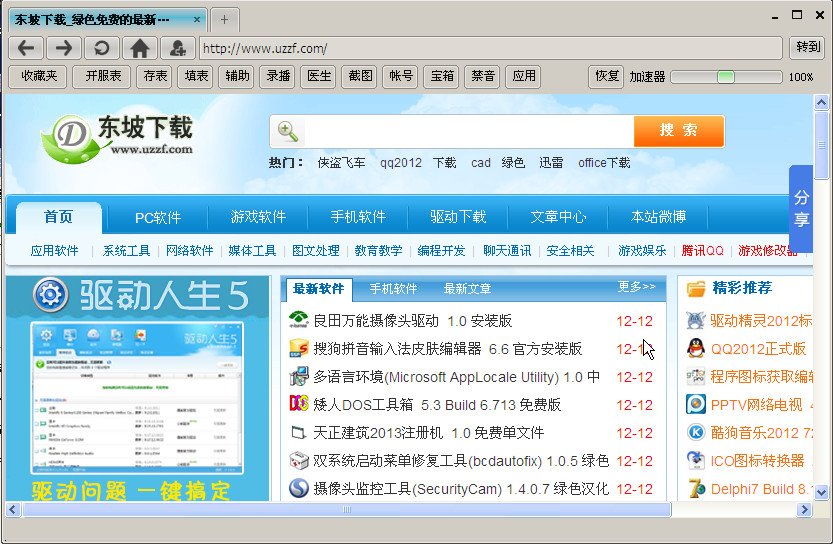Viewport: 833px width, 544px height.
Task: Take a screenshot with 截图 button
Action: (x=360, y=76)
